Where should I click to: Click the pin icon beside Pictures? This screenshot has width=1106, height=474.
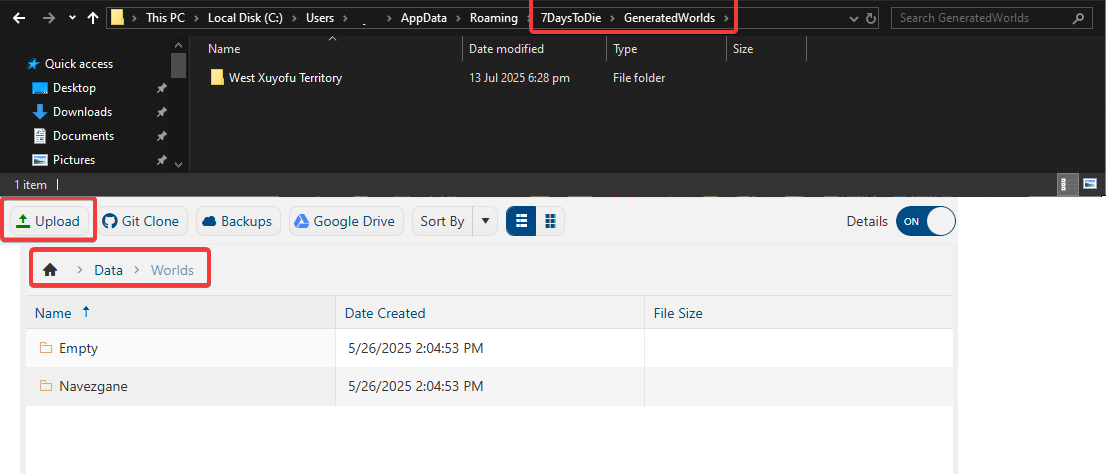tap(162, 160)
